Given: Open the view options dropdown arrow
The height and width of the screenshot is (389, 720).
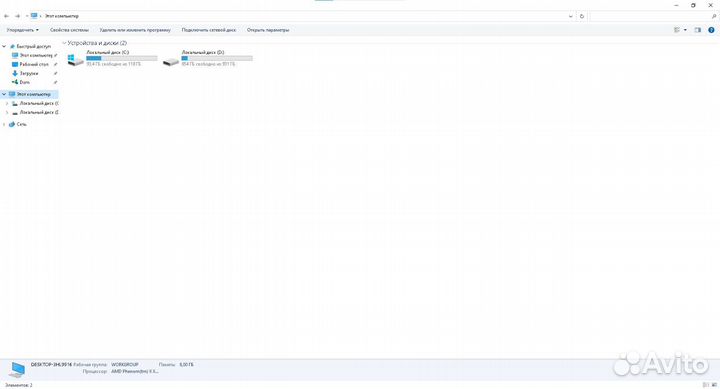Looking at the screenshot, I should pyautogui.click(x=685, y=30).
